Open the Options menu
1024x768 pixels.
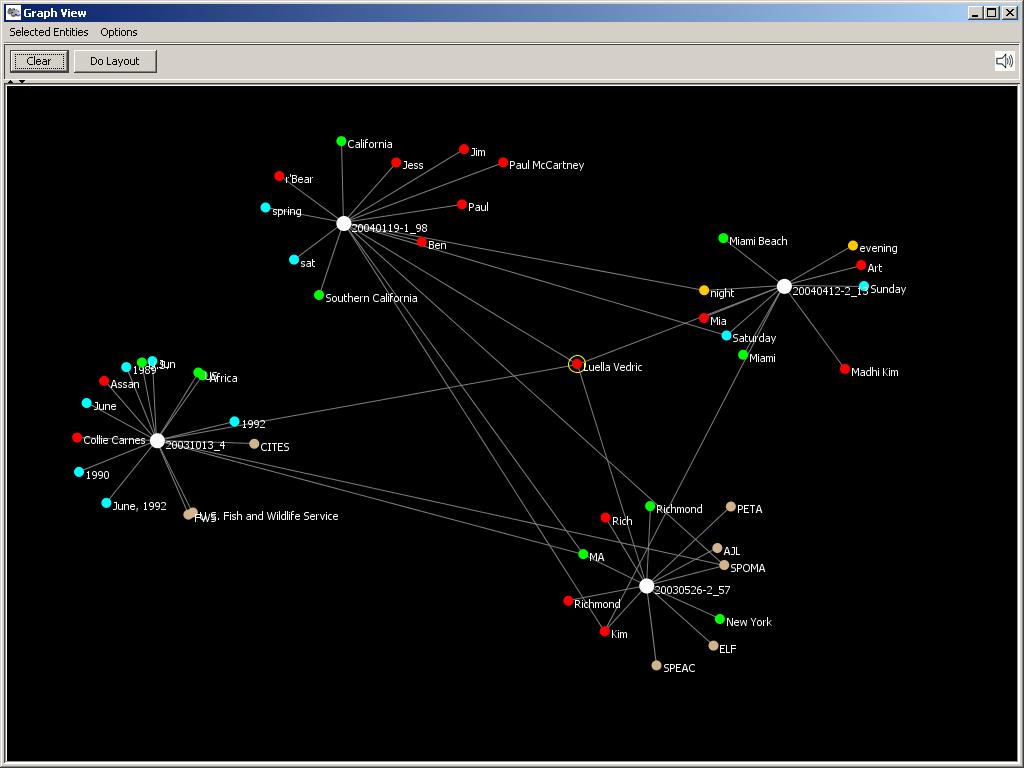tap(119, 32)
